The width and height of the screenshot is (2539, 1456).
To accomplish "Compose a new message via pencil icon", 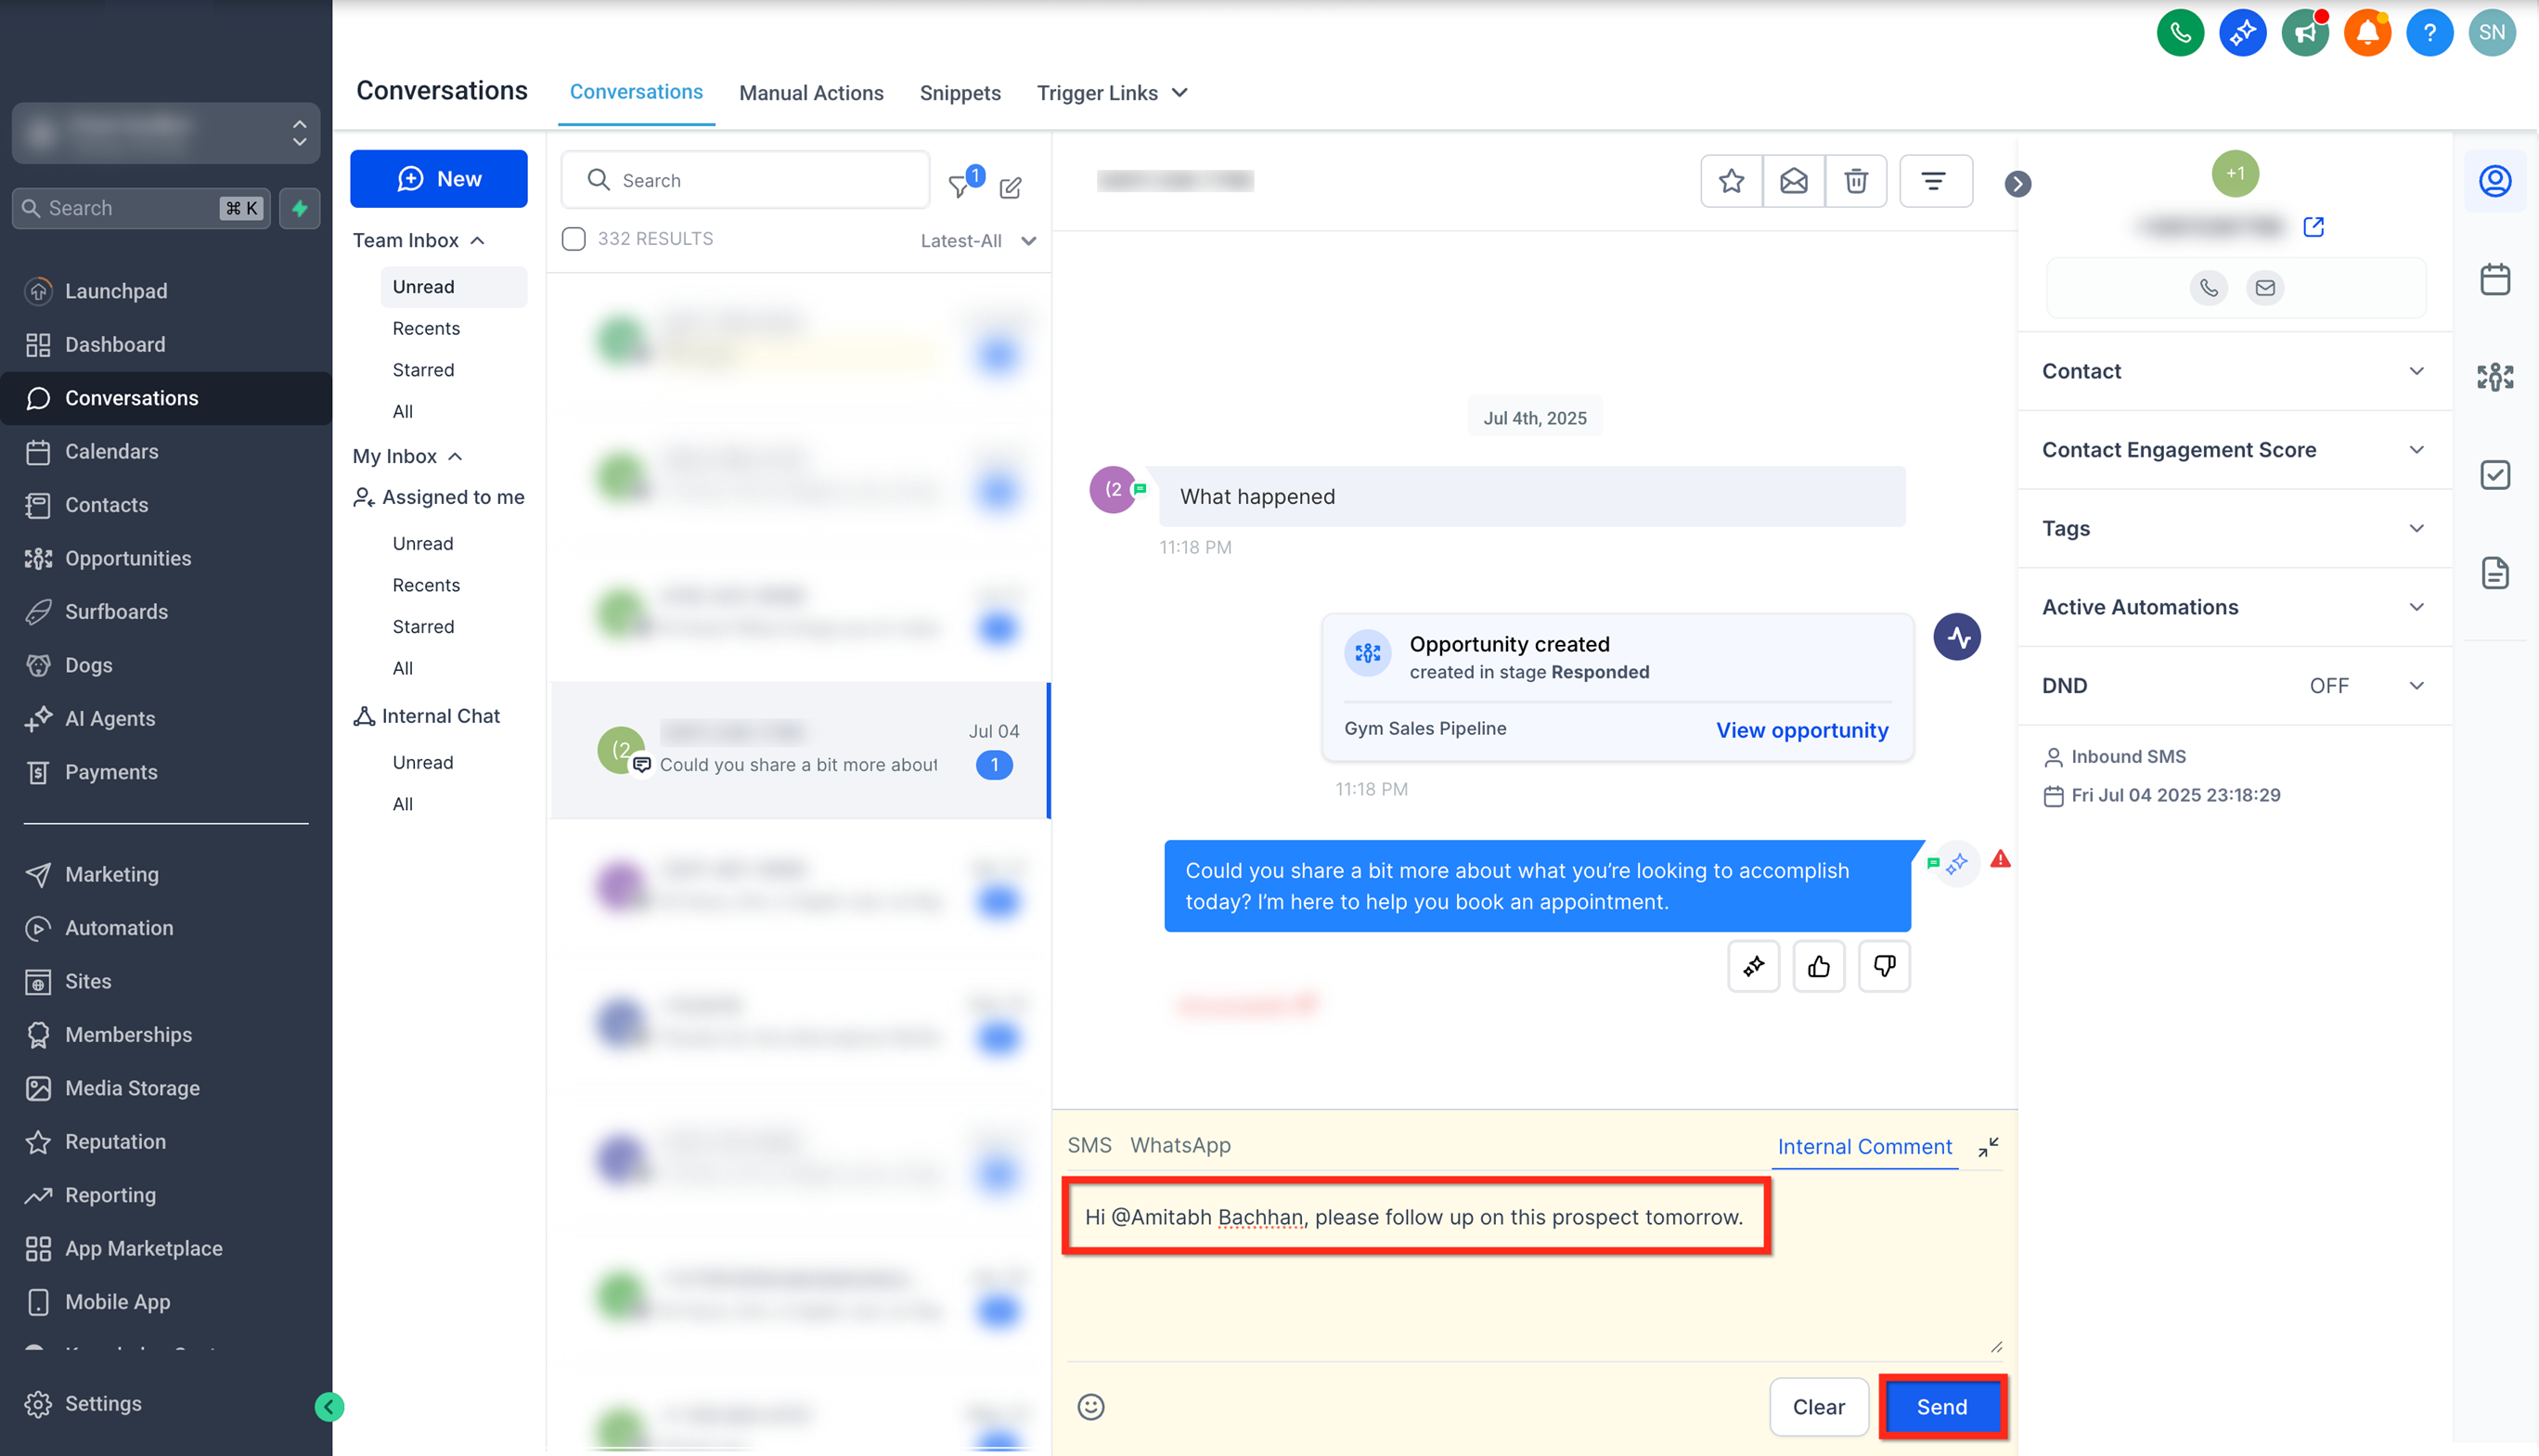I will pyautogui.click(x=1010, y=187).
